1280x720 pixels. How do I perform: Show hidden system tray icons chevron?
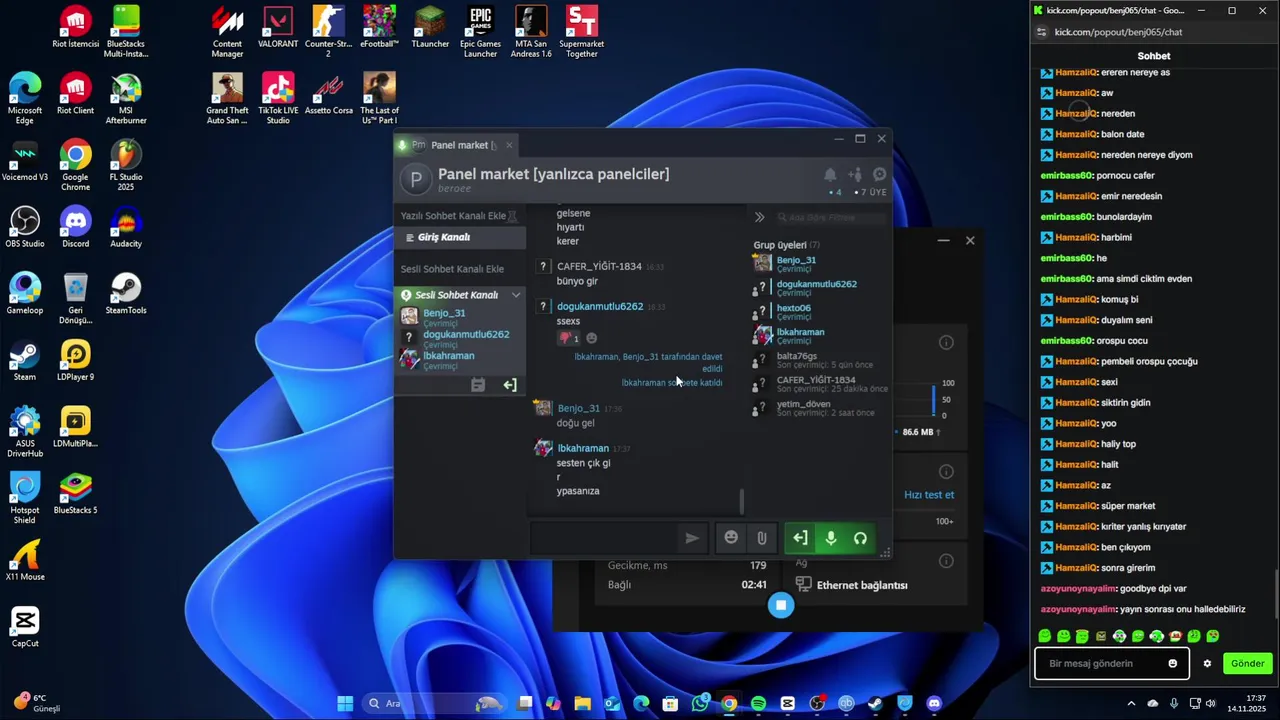coord(1131,704)
